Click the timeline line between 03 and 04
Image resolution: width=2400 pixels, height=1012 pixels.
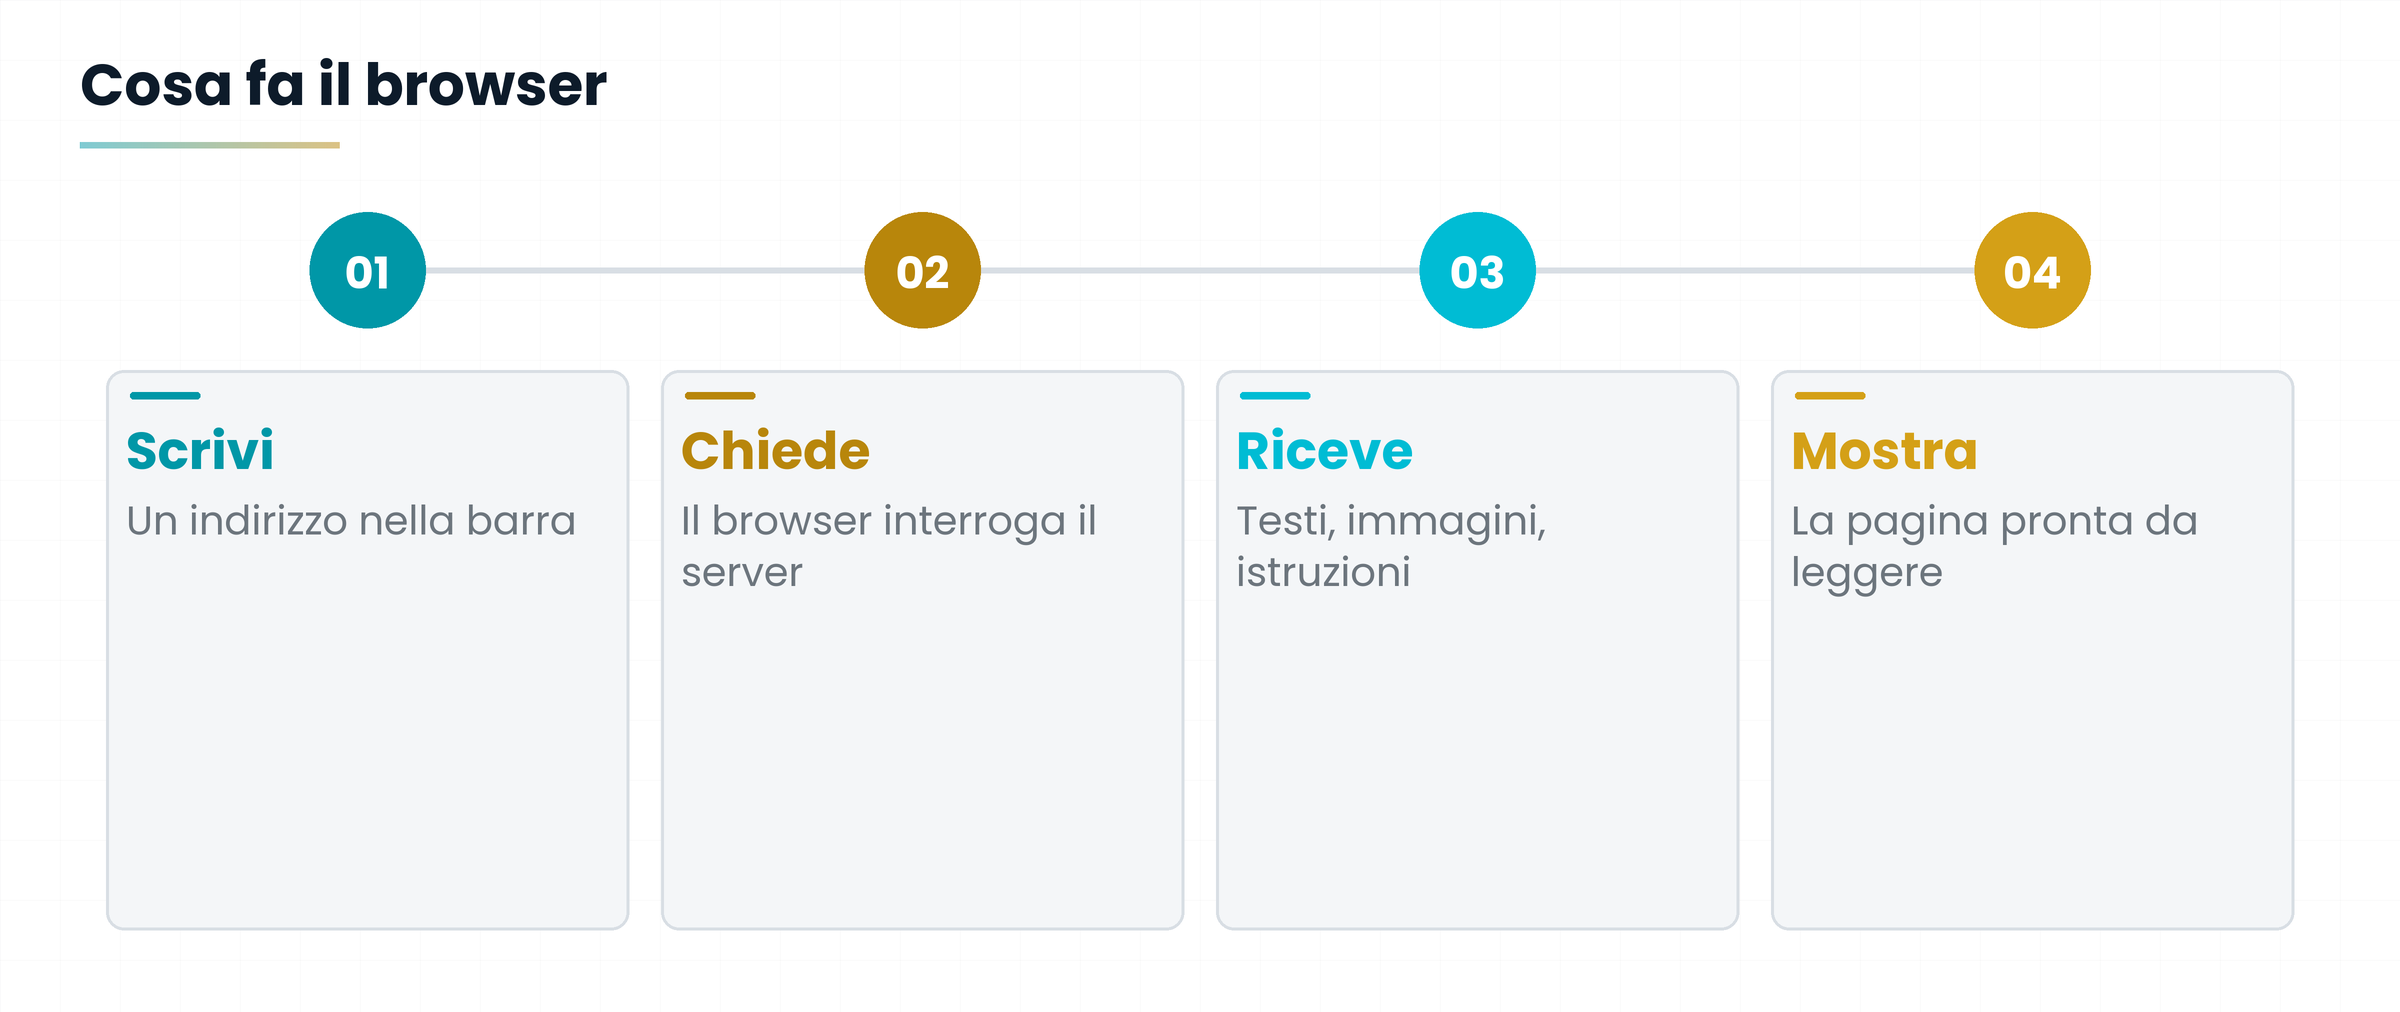(1755, 270)
